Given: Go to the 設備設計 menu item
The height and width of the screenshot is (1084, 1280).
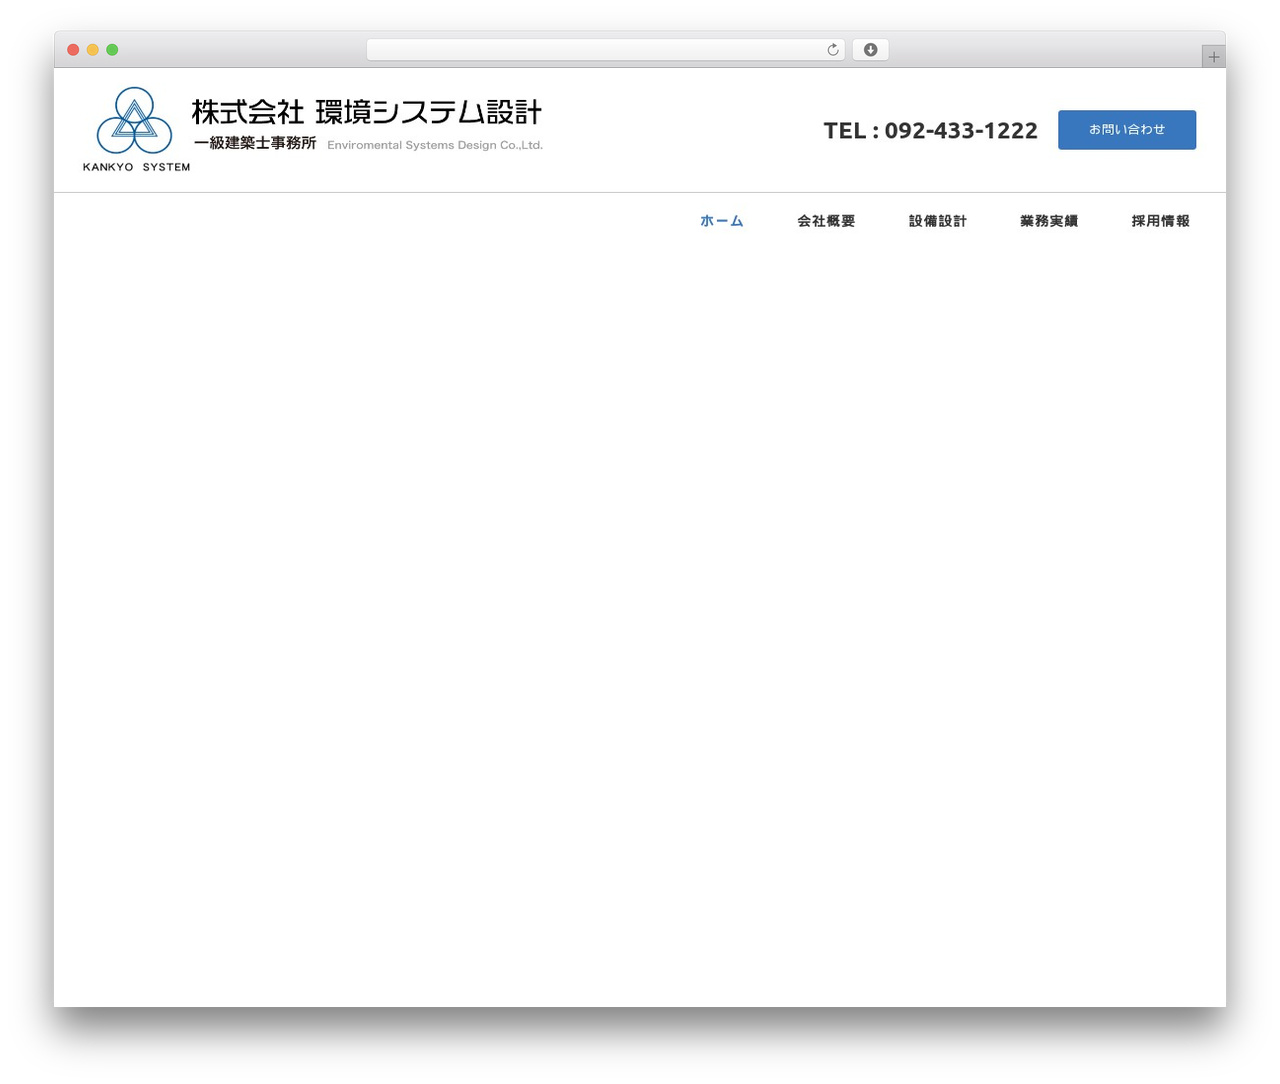Looking at the screenshot, I should pos(938,221).
